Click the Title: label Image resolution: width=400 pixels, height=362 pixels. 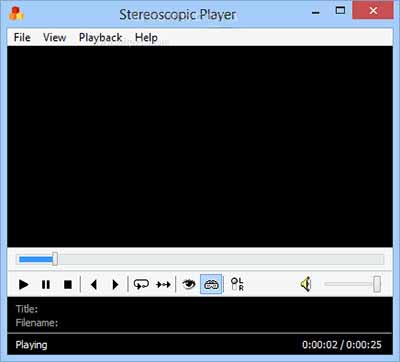tap(27, 309)
